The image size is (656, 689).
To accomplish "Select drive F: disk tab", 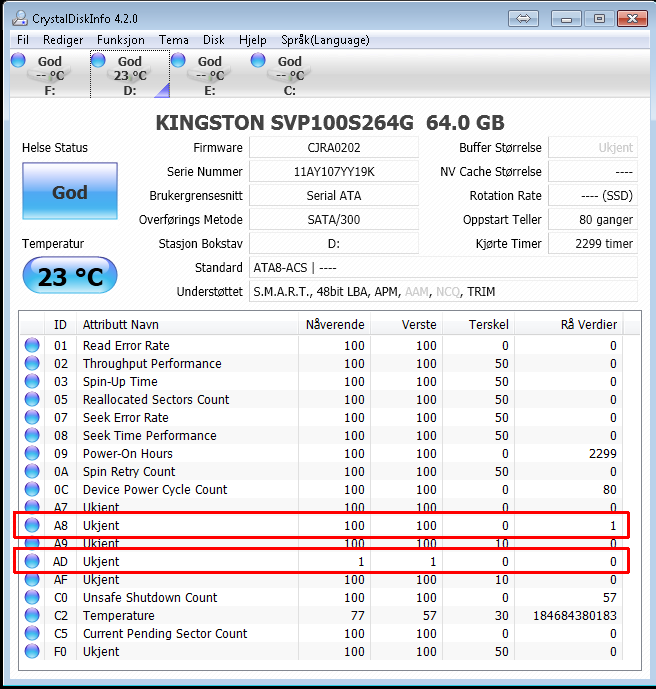I will click(x=49, y=74).
